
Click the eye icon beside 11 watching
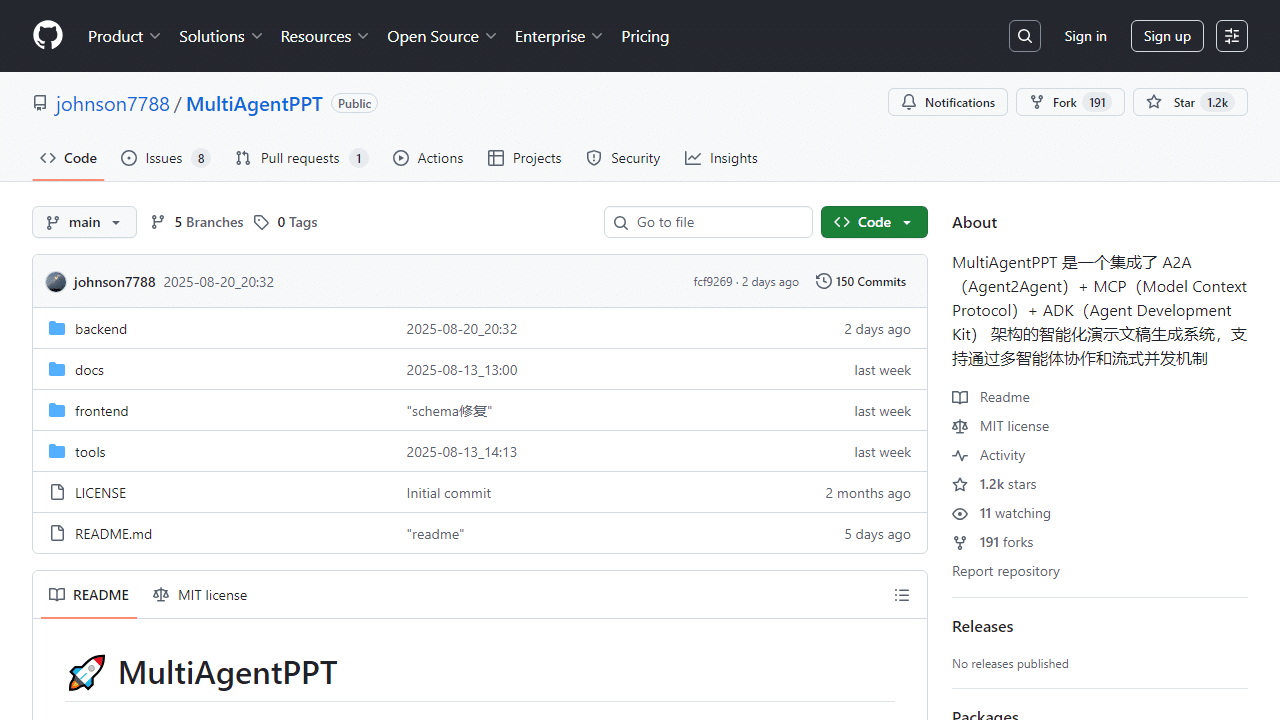pos(960,513)
